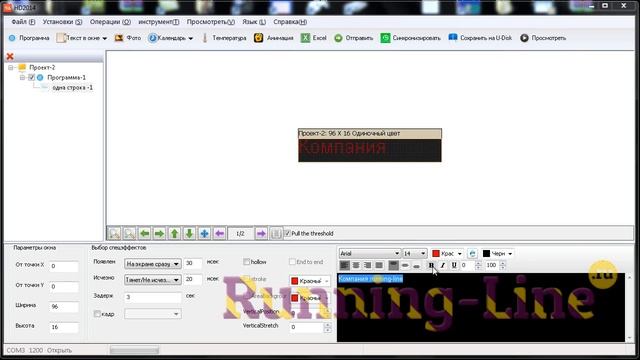640x360 pixels.
Task: Align text to the right
Action: coord(367,265)
